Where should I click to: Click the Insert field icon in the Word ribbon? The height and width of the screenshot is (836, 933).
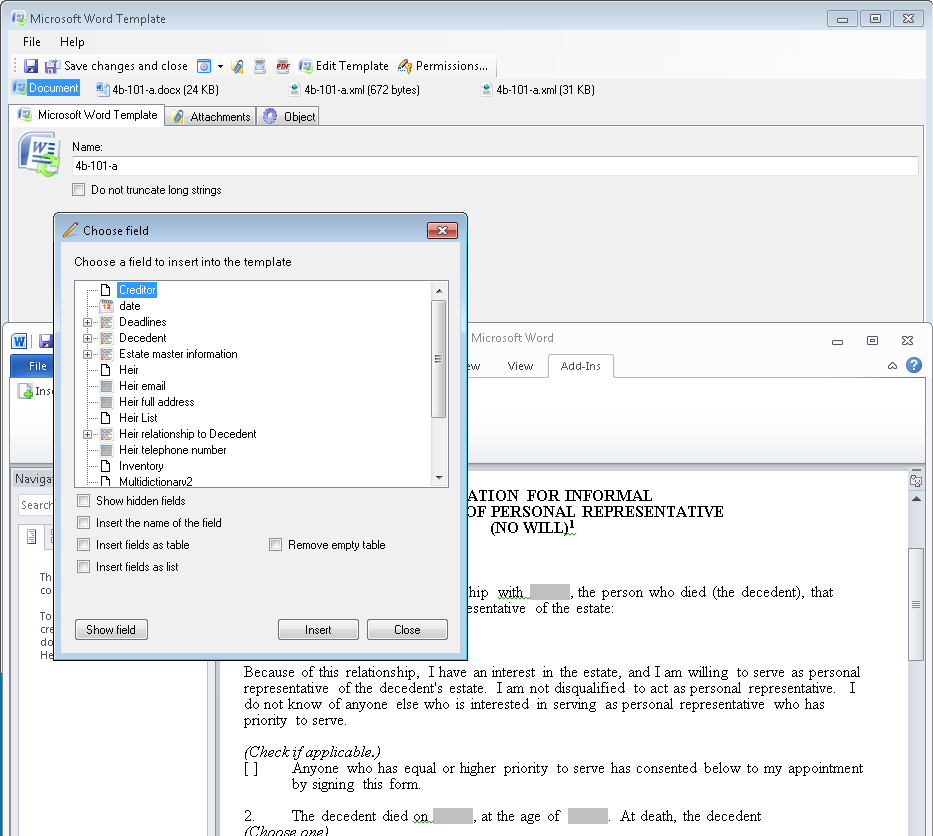point(26,392)
